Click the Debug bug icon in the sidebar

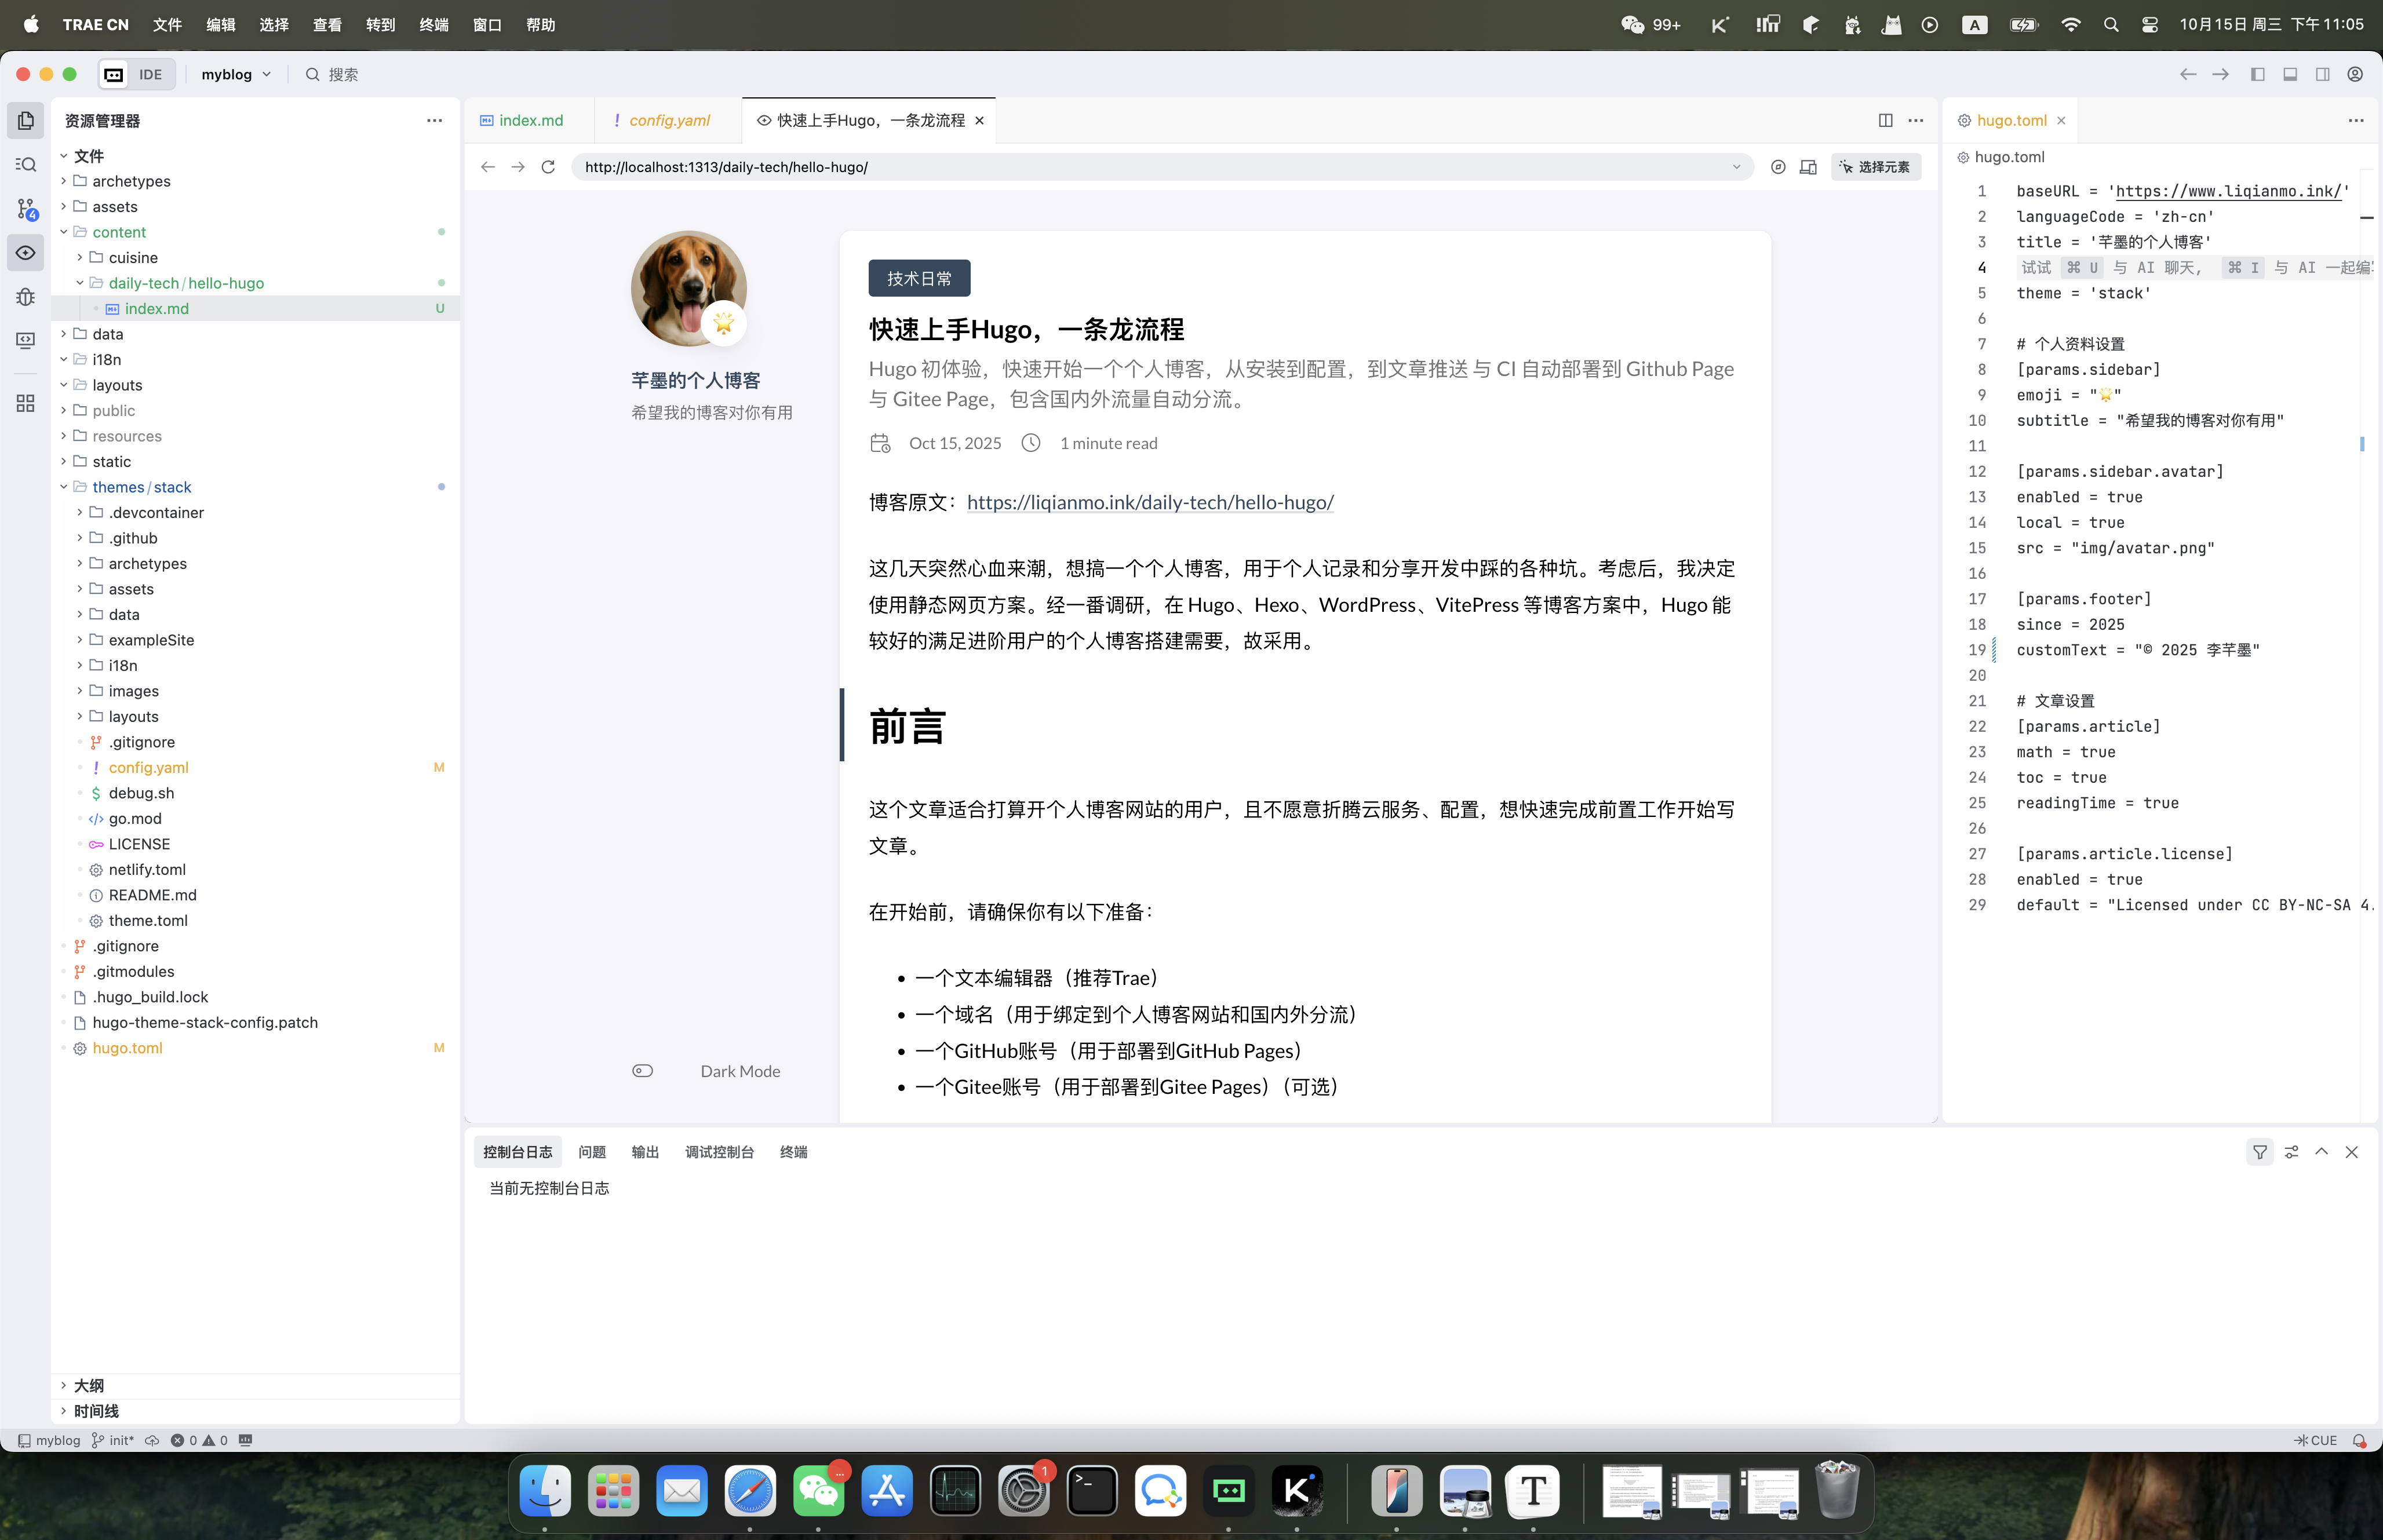pyautogui.click(x=26, y=297)
